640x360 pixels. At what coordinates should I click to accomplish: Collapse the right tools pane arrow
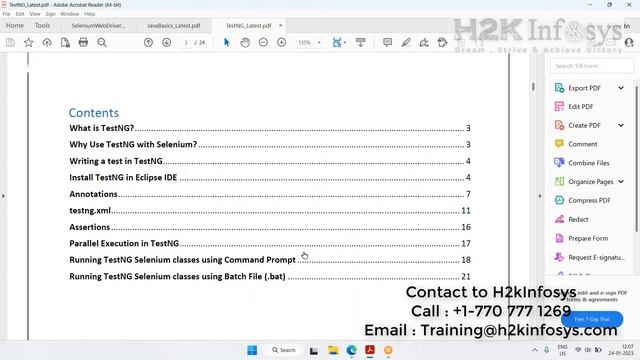pyautogui.click(x=540, y=196)
